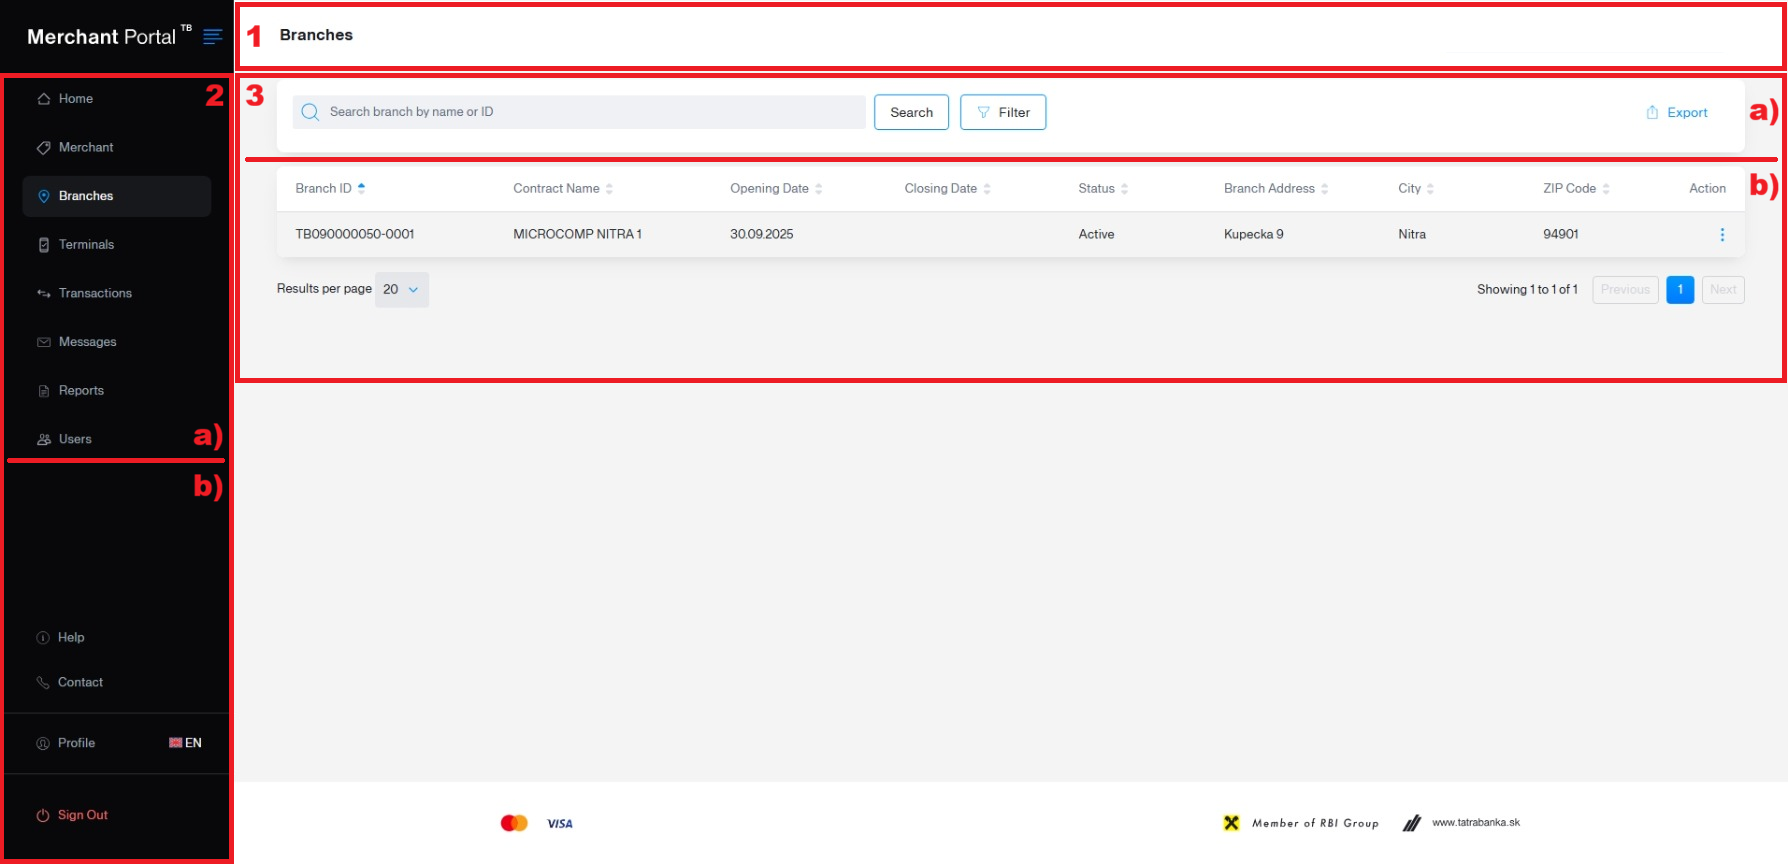Open the Help page

tap(70, 638)
